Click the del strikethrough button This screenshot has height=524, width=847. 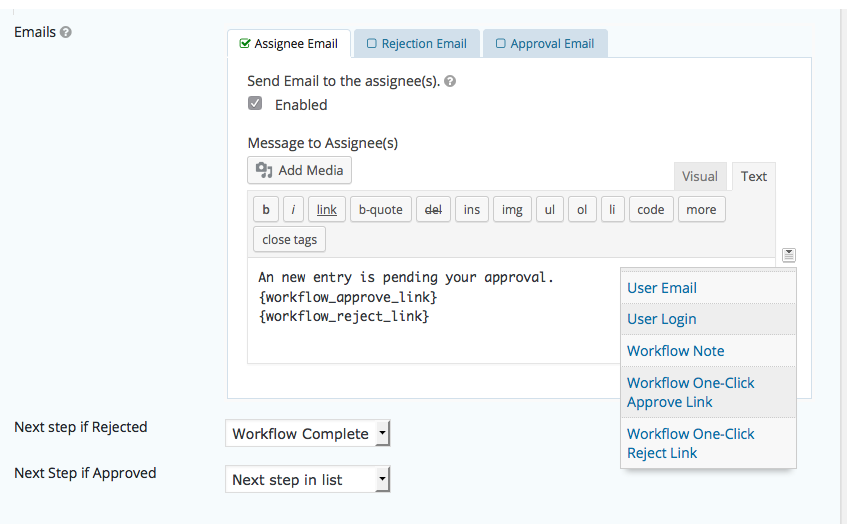pyautogui.click(x=433, y=209)
